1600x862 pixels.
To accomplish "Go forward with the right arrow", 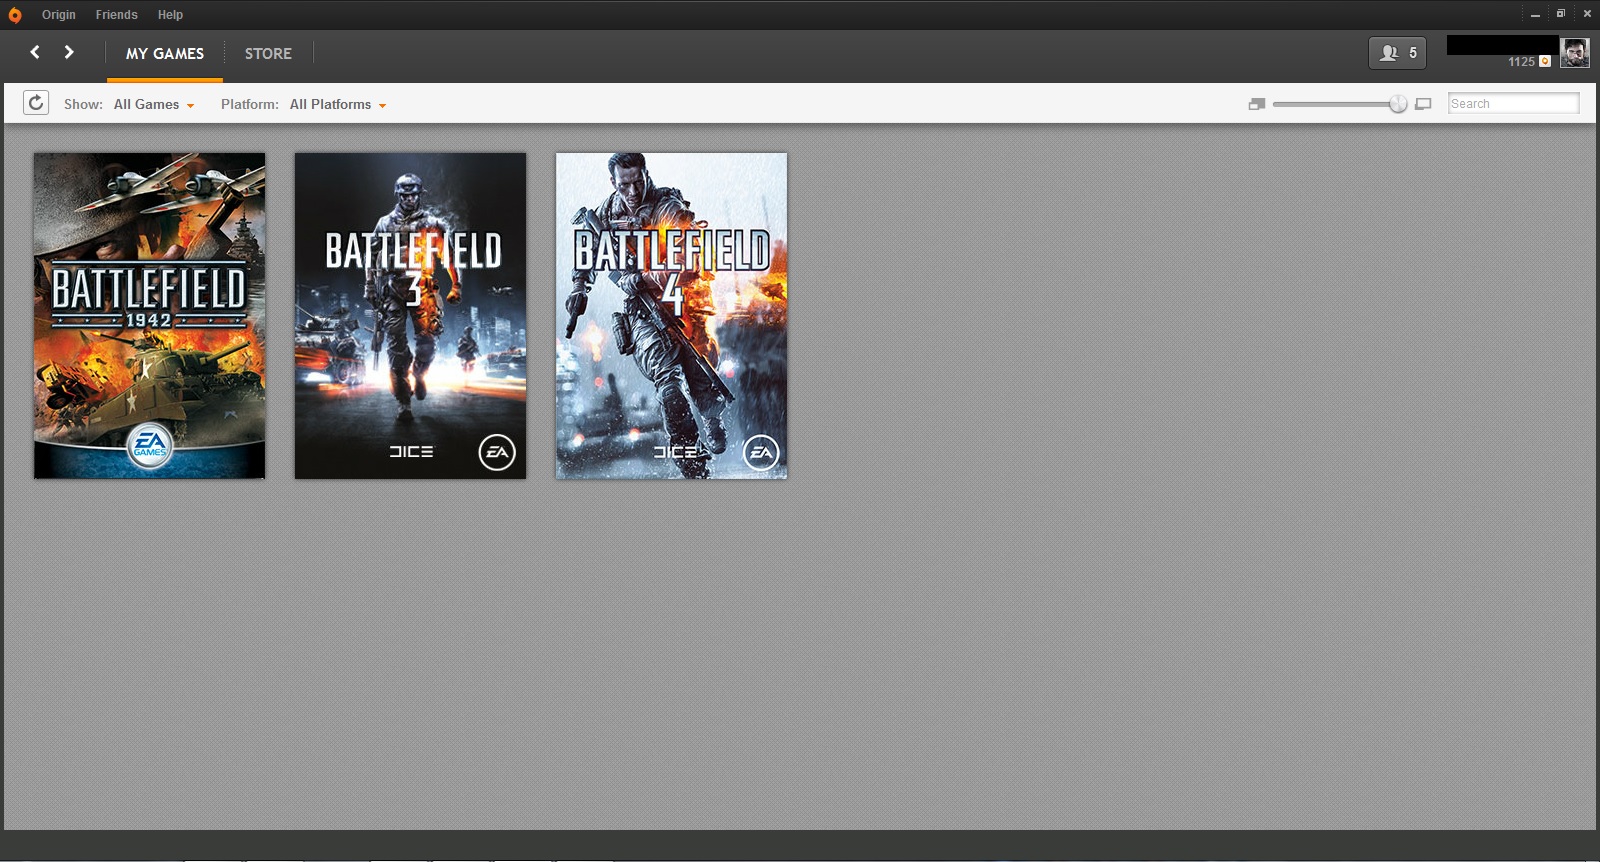I will tap(69, 52).
